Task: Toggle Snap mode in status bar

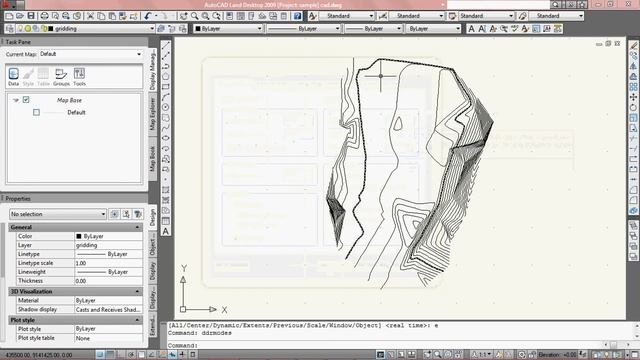Action: coord(100,355)
